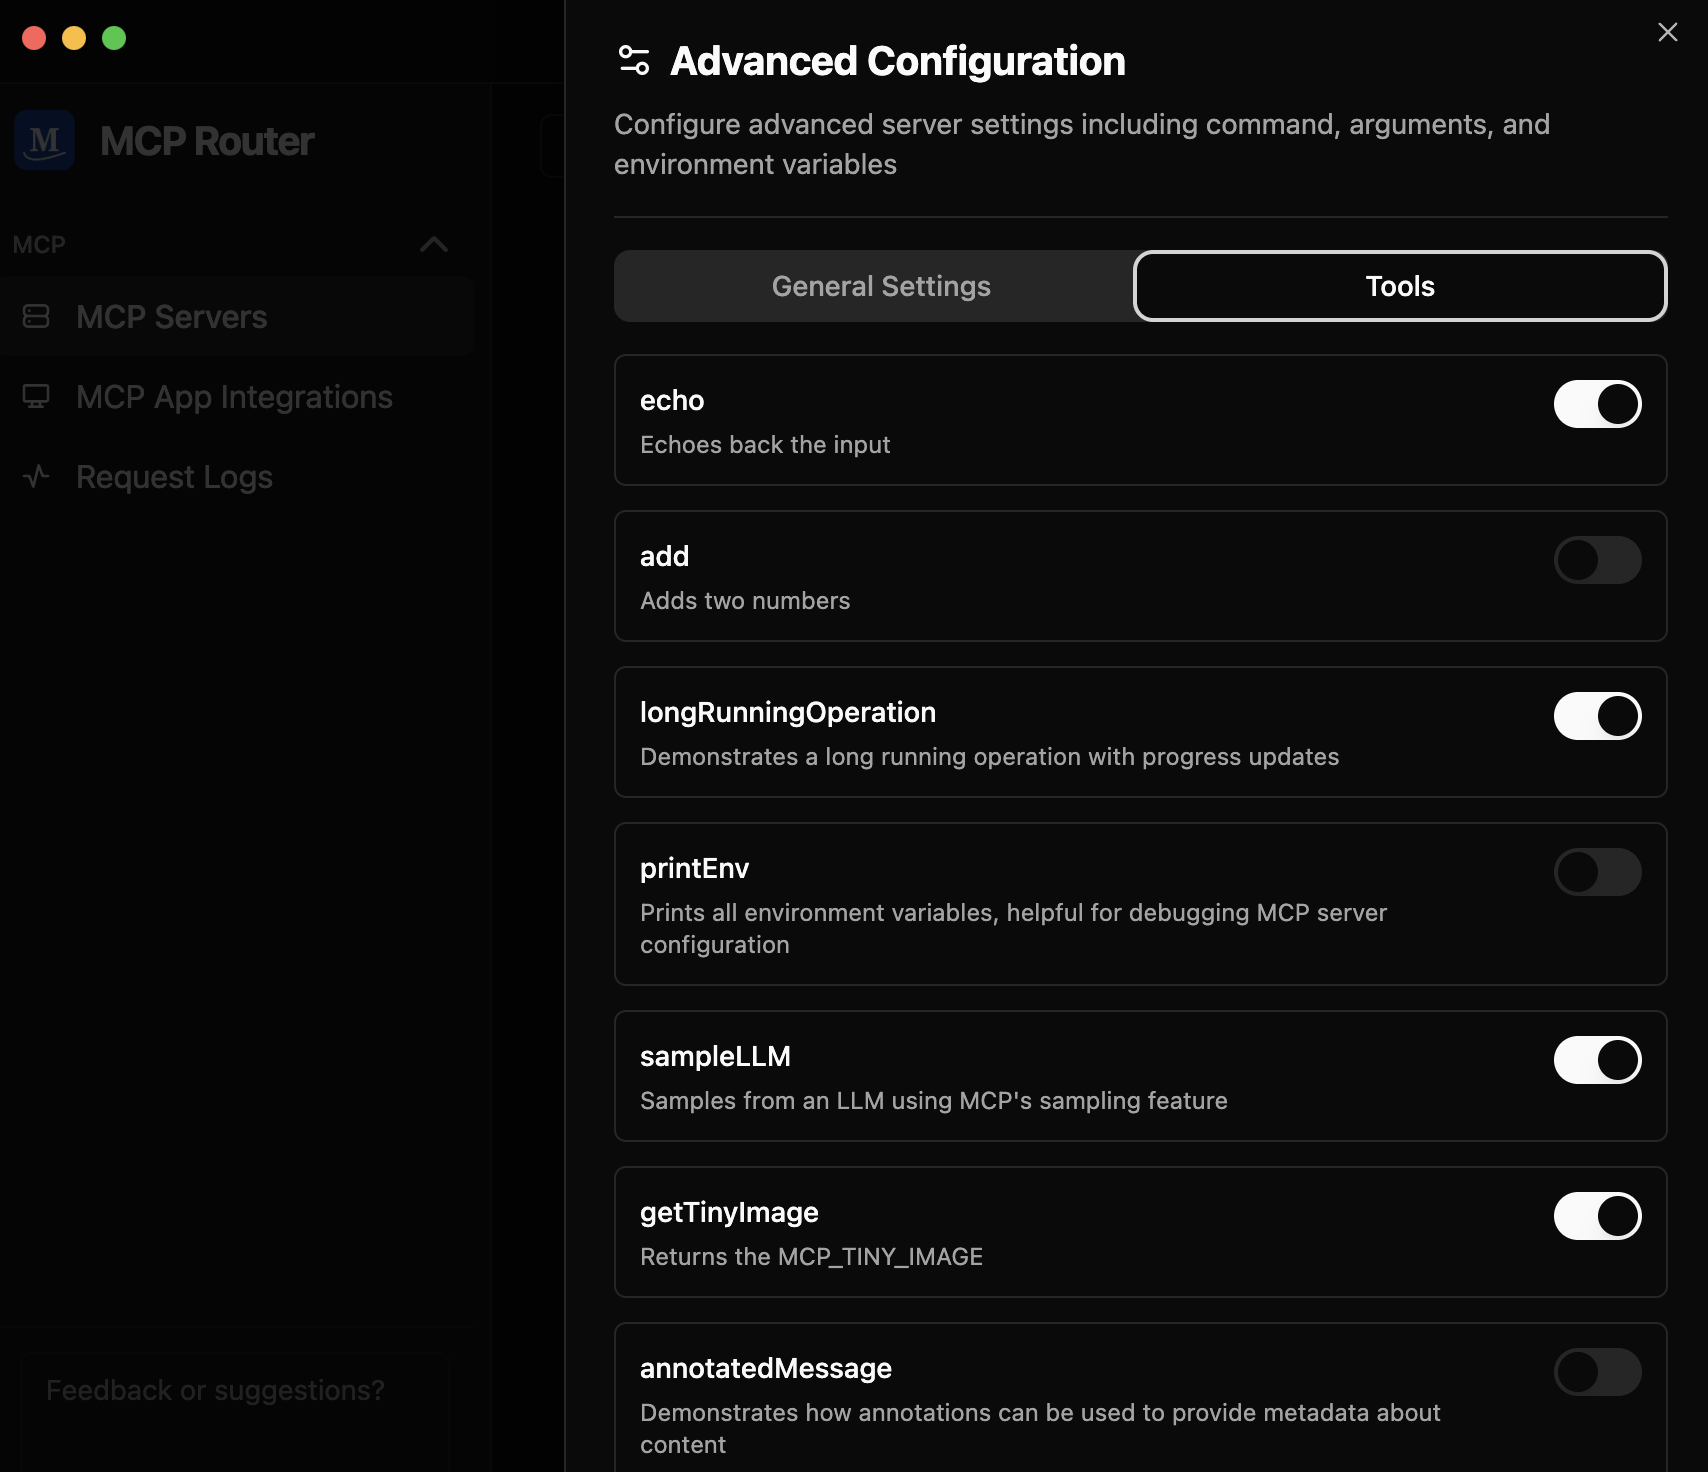Close the Advanced Configuration panel
The height and width of the screenshot is (1472, 1708).
click(1667, 32)
